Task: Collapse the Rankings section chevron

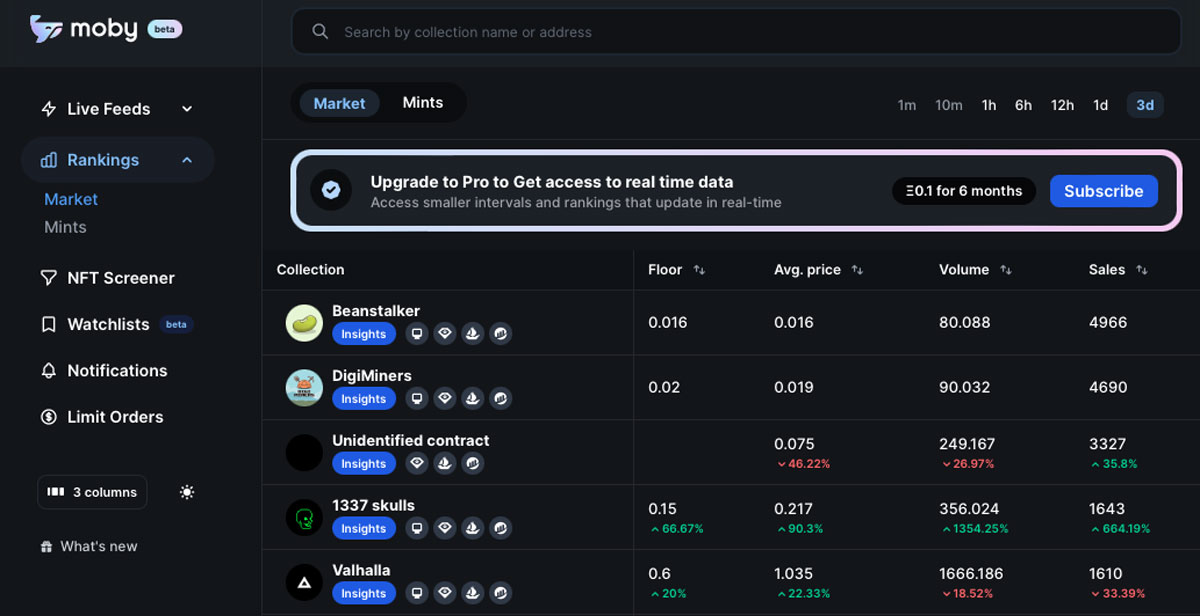Action: tap(187, 160)
